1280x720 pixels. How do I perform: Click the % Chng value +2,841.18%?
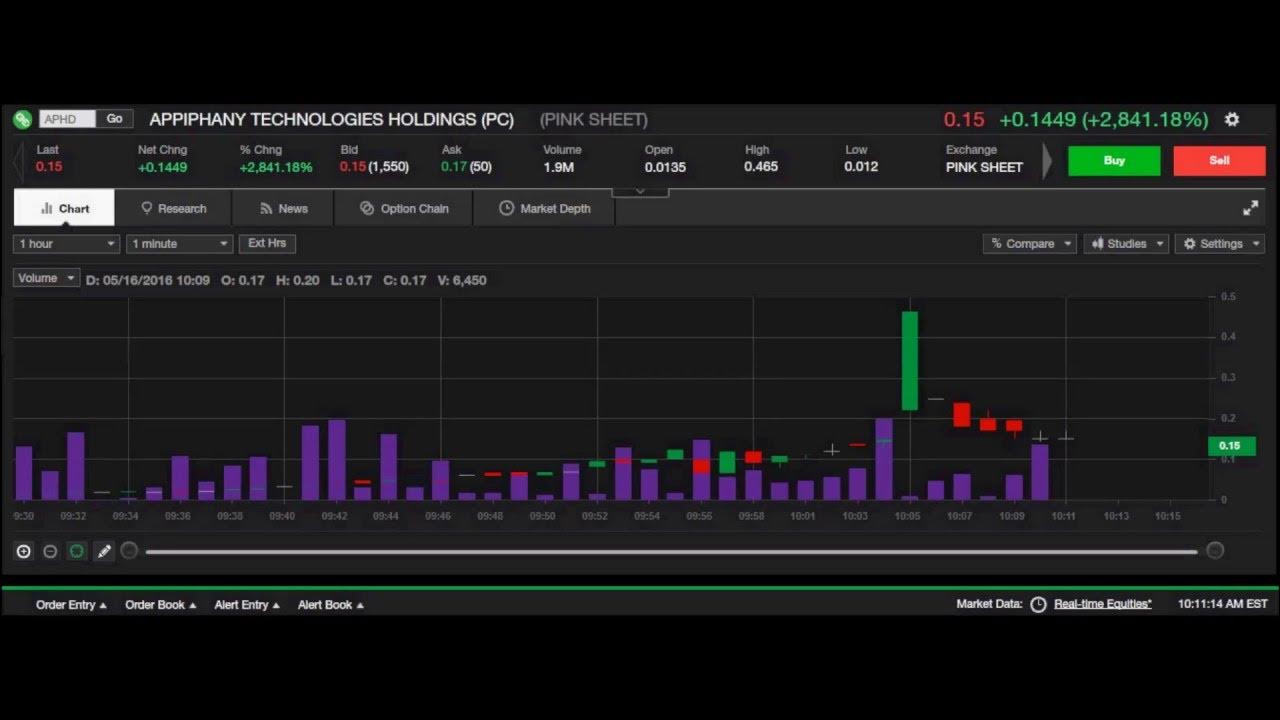(x=276, y=167)
